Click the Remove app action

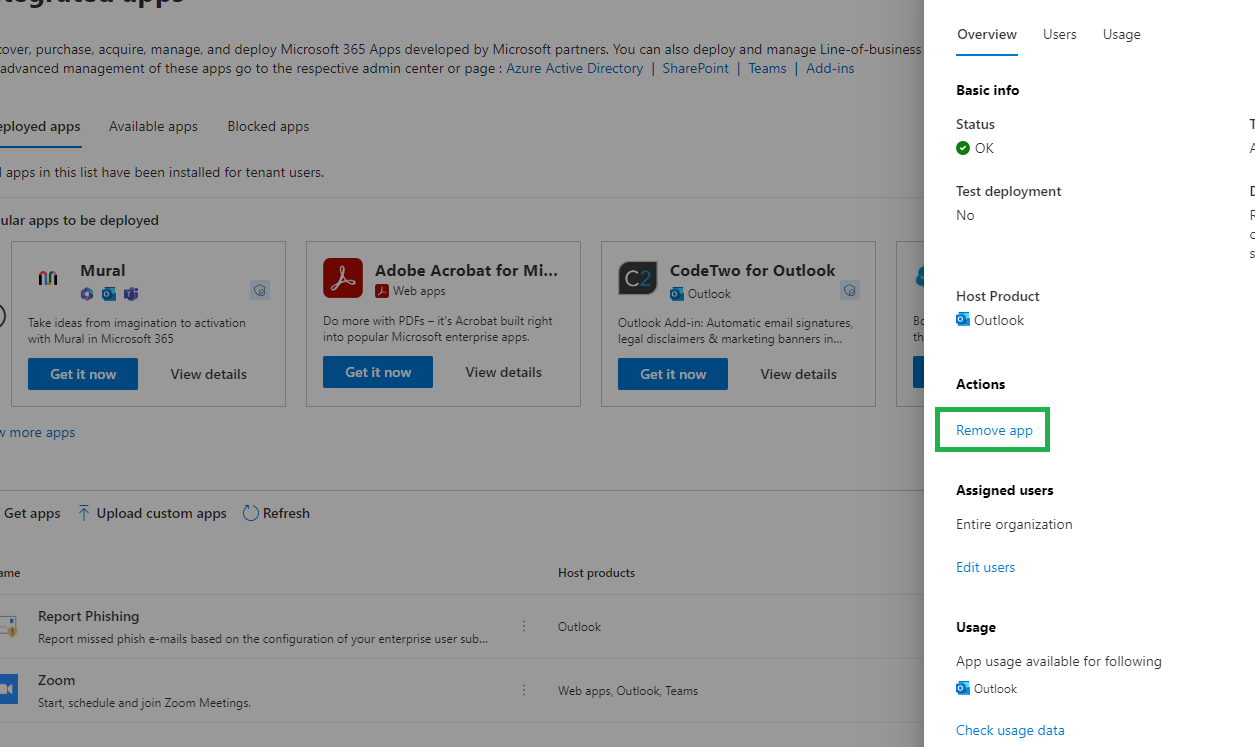[993, 429]
